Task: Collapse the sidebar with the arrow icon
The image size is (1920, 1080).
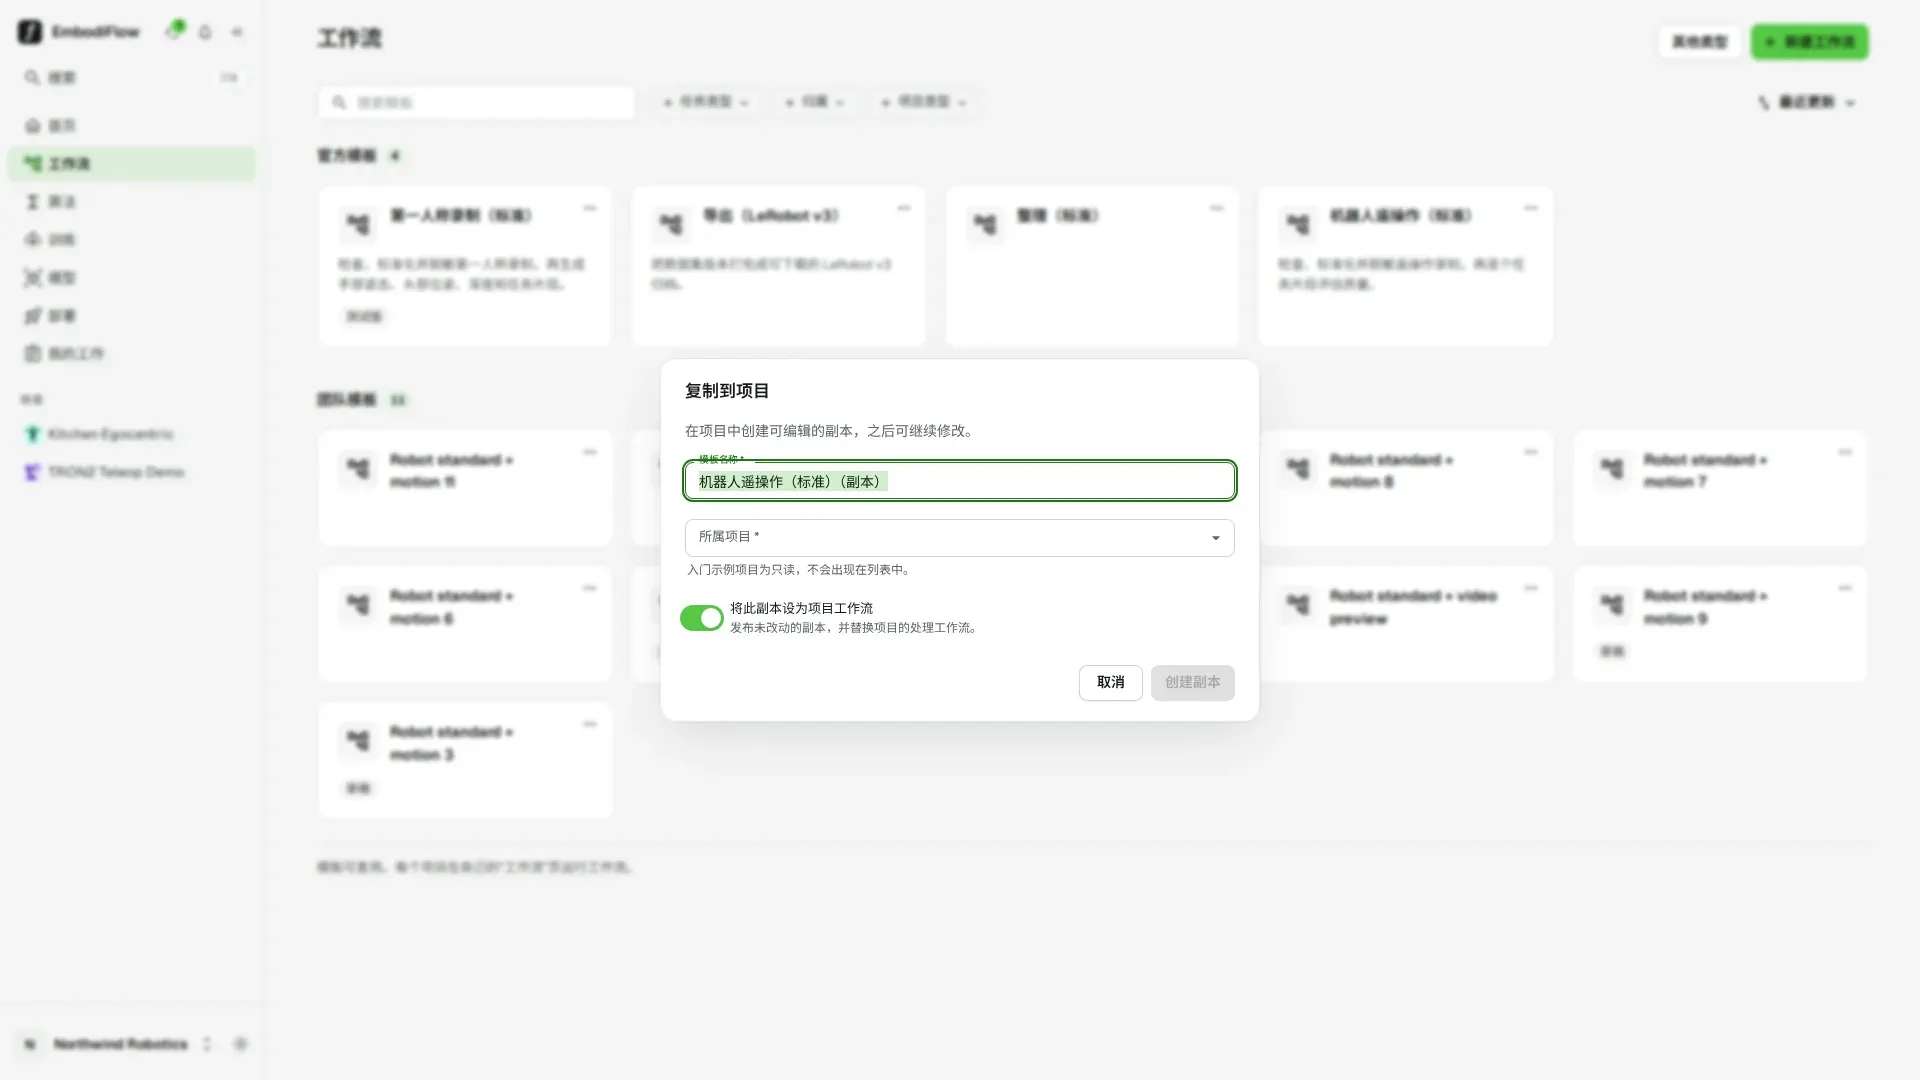Action: (x=237, y=32)
